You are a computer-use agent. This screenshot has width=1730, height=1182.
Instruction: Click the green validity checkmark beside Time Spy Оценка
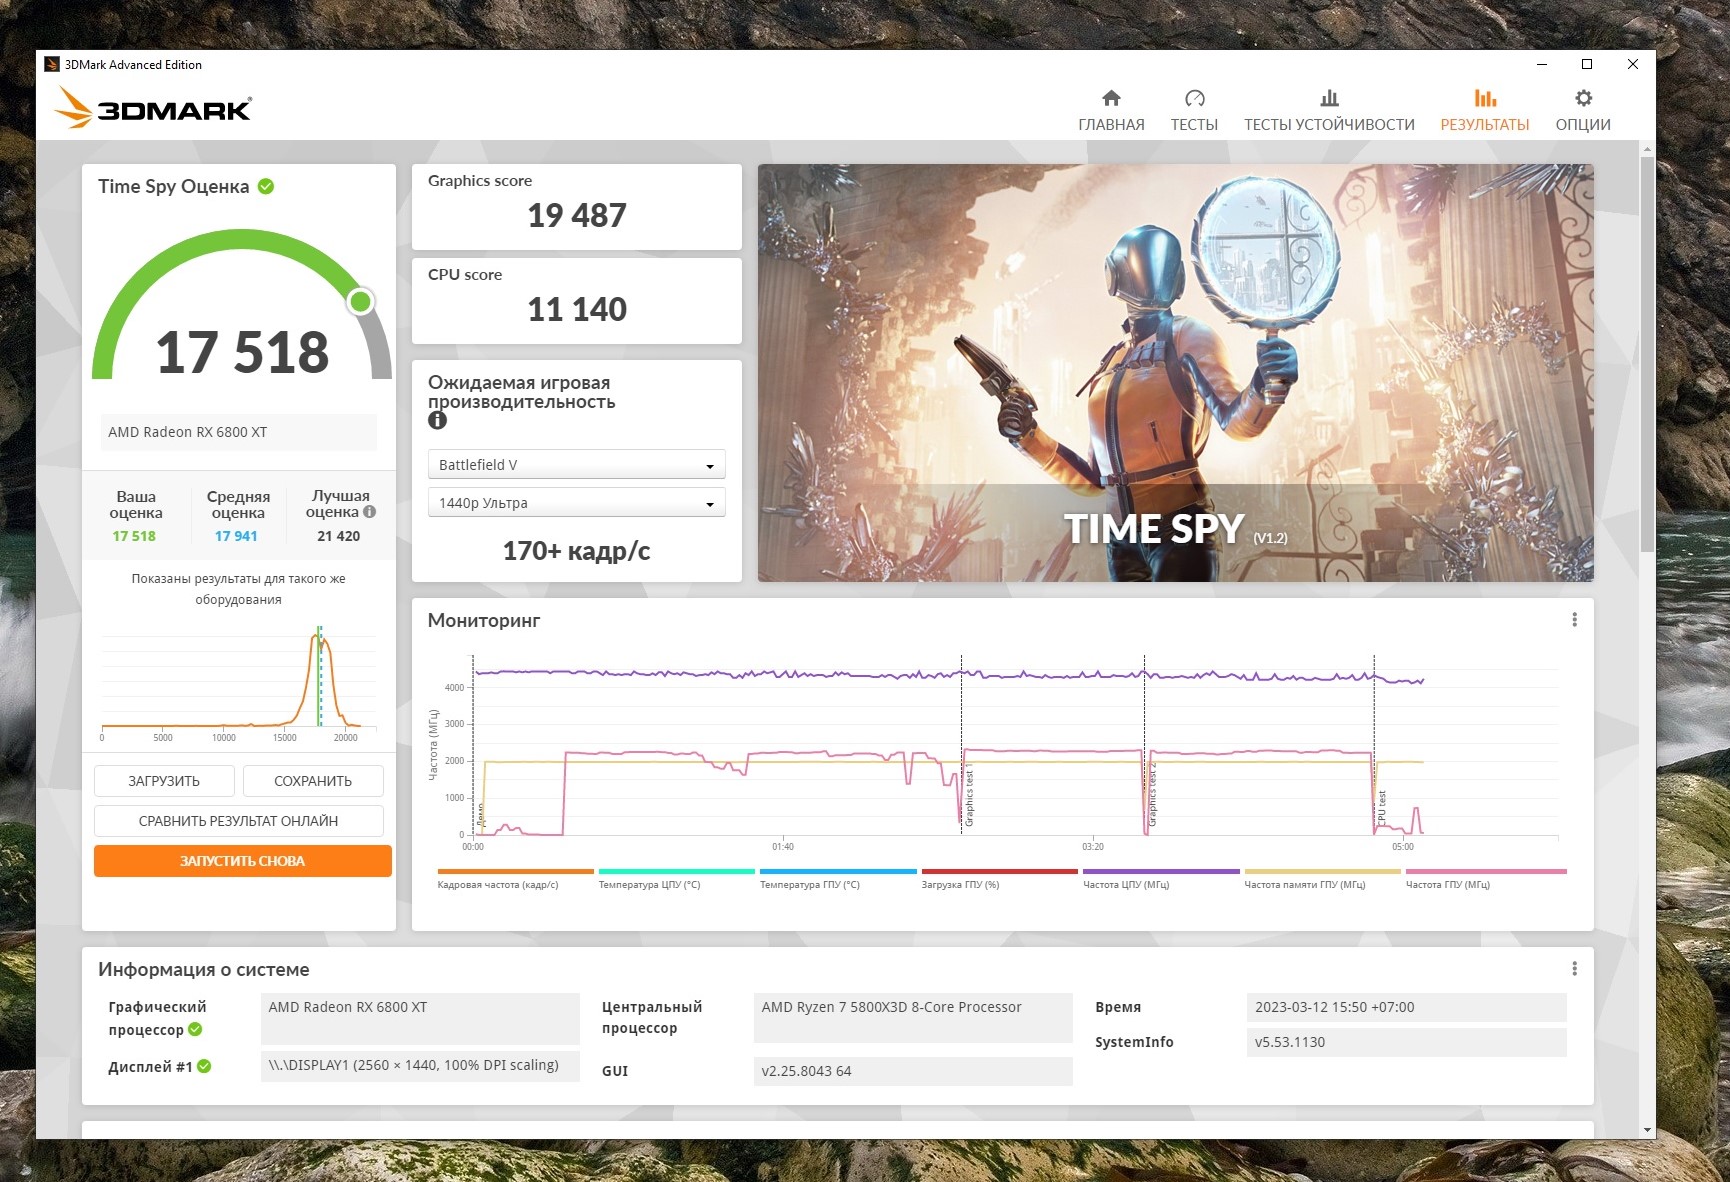(266, 186)
